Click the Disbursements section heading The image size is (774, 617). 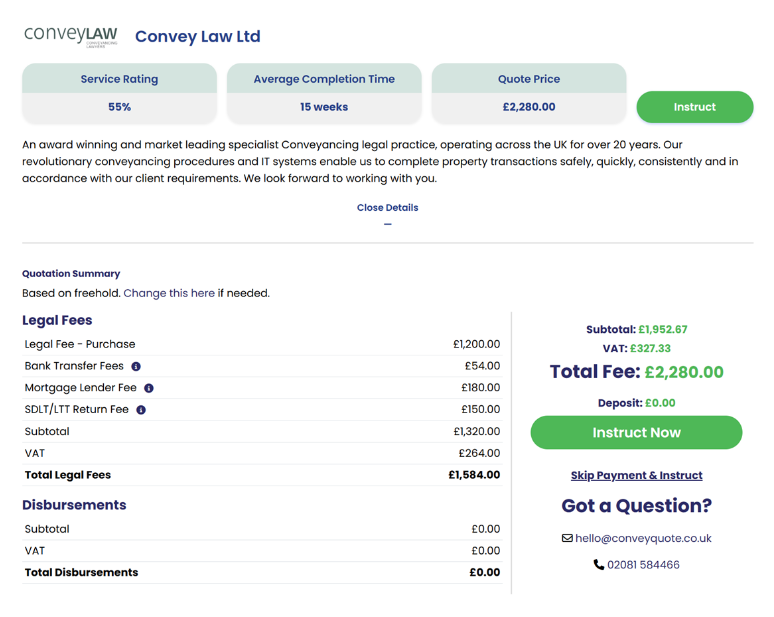click(74, 505)
